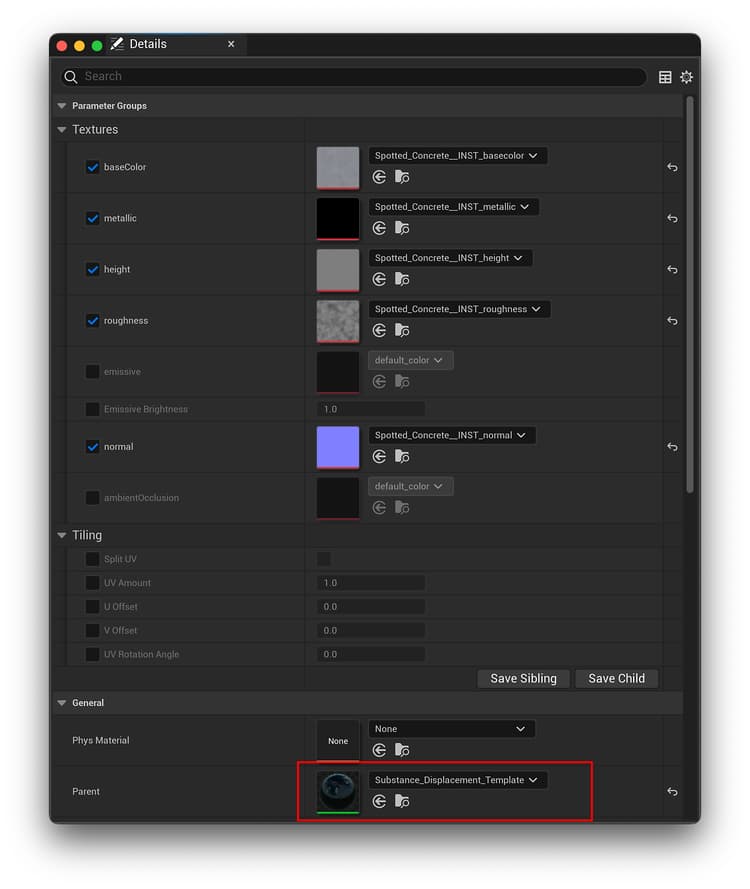Uncheck the roughness parameter
This screenshot has width=750, height=889.
point(92,321)
